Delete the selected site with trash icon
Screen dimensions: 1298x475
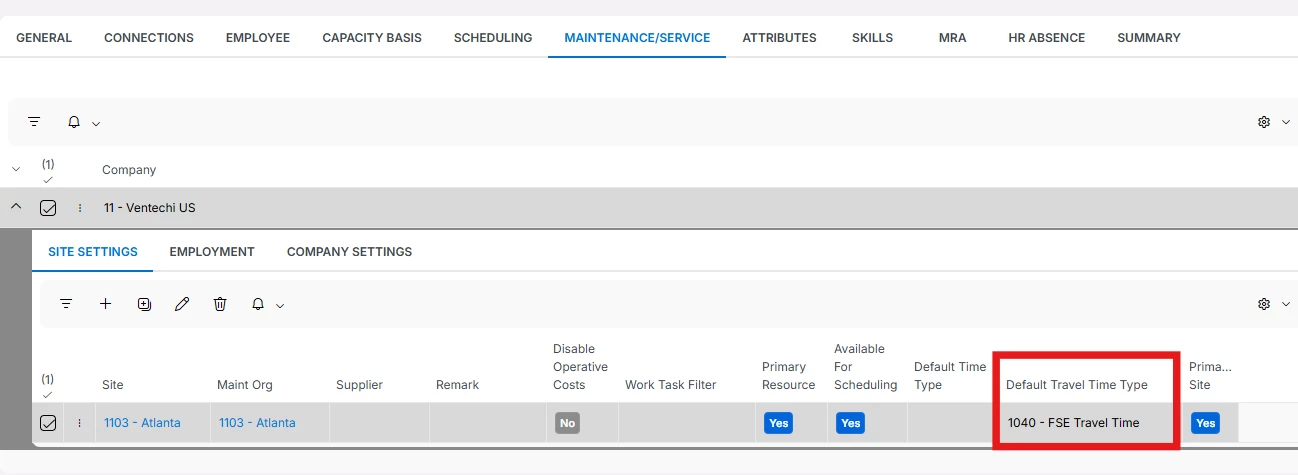(220, 304)
